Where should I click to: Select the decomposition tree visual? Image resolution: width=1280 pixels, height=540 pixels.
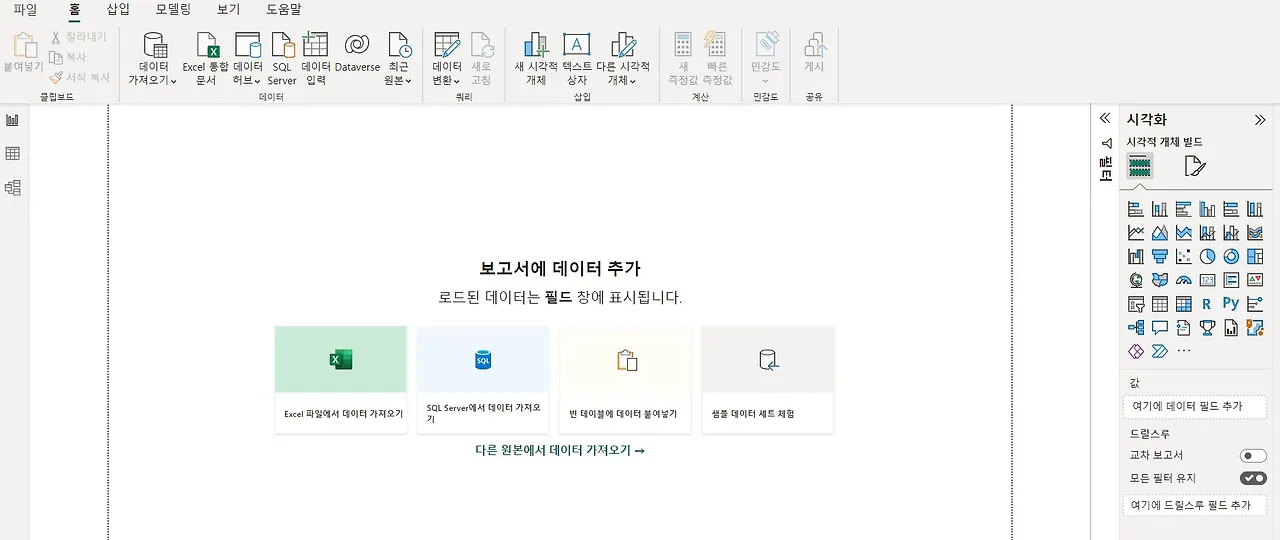1136,327
